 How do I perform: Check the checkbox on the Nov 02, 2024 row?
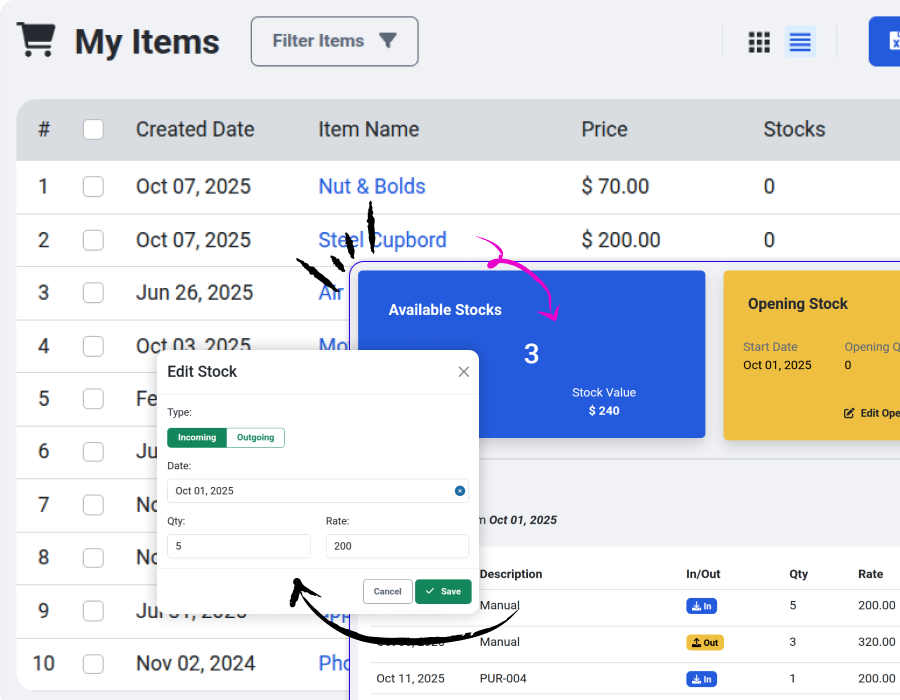pos(93,664)
